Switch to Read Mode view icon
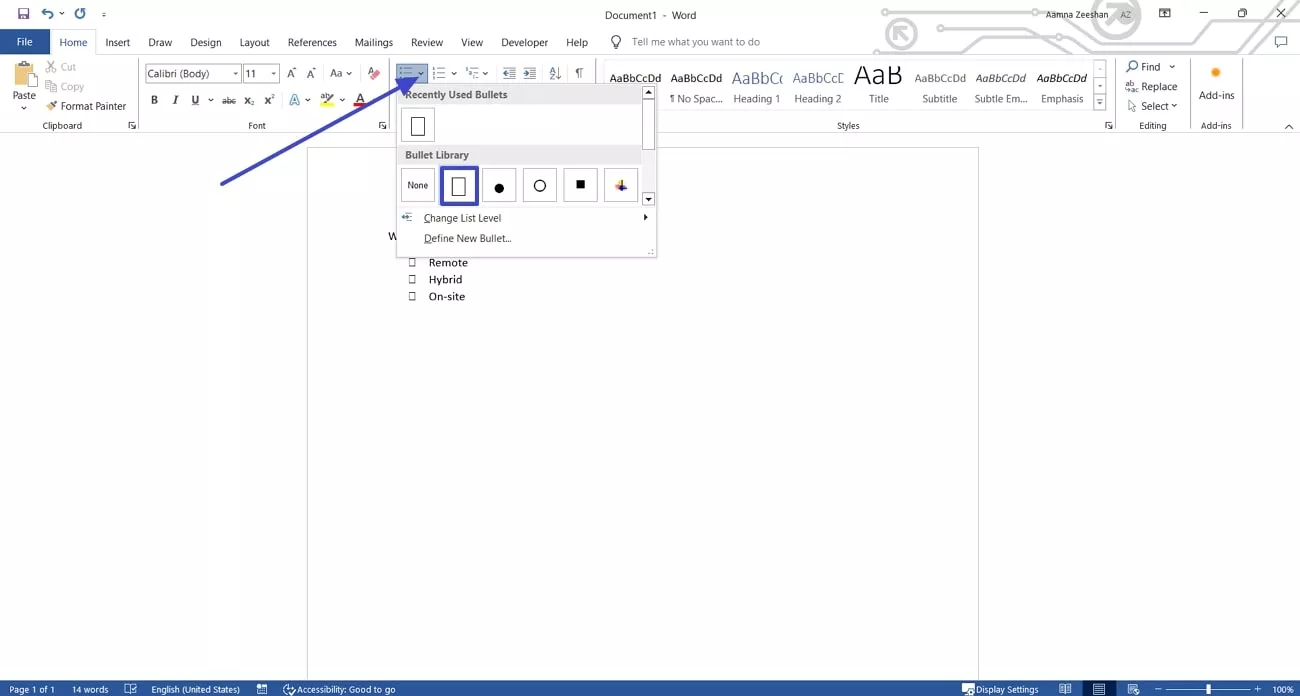Image resolution: width=1300 pixels, height=696 pixels. [1065, 689]
